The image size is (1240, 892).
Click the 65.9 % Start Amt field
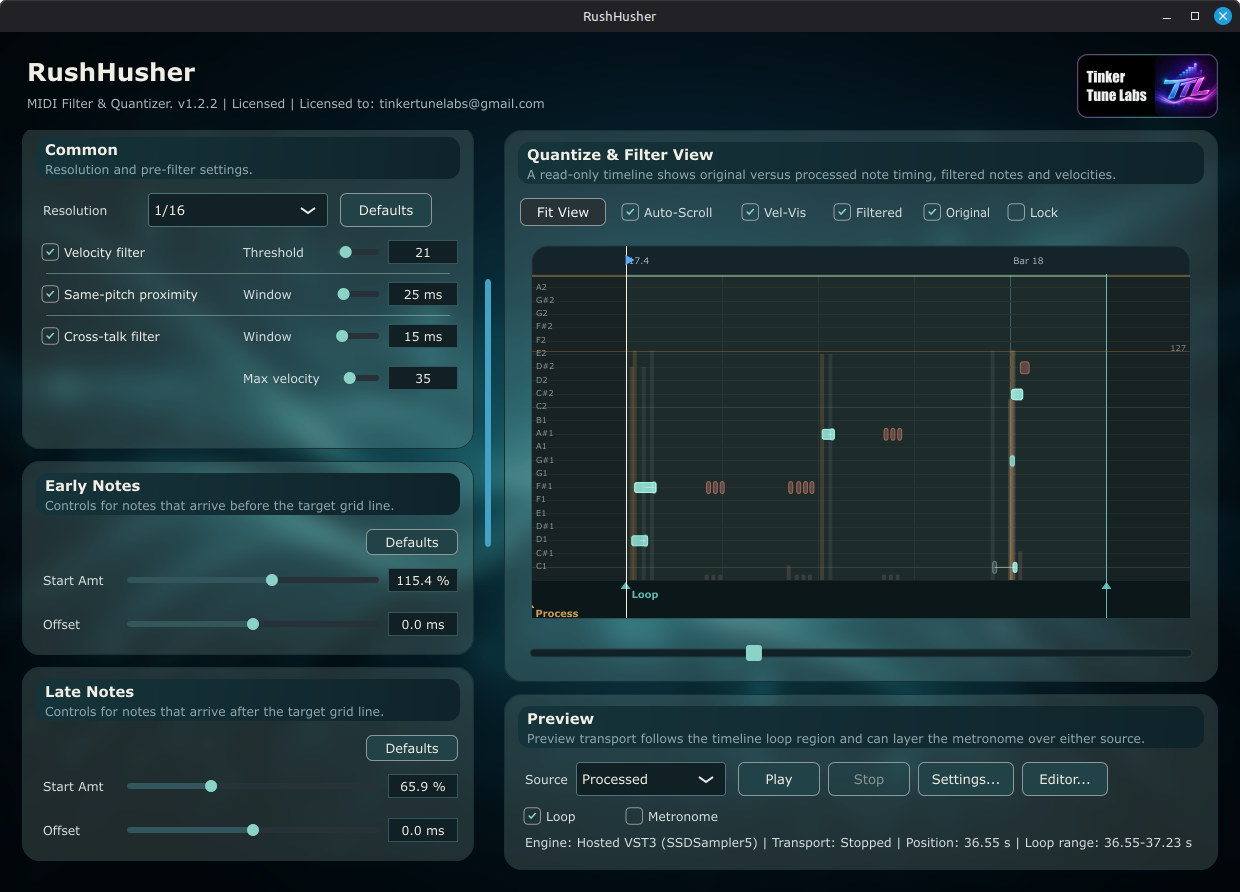[423, 786]
